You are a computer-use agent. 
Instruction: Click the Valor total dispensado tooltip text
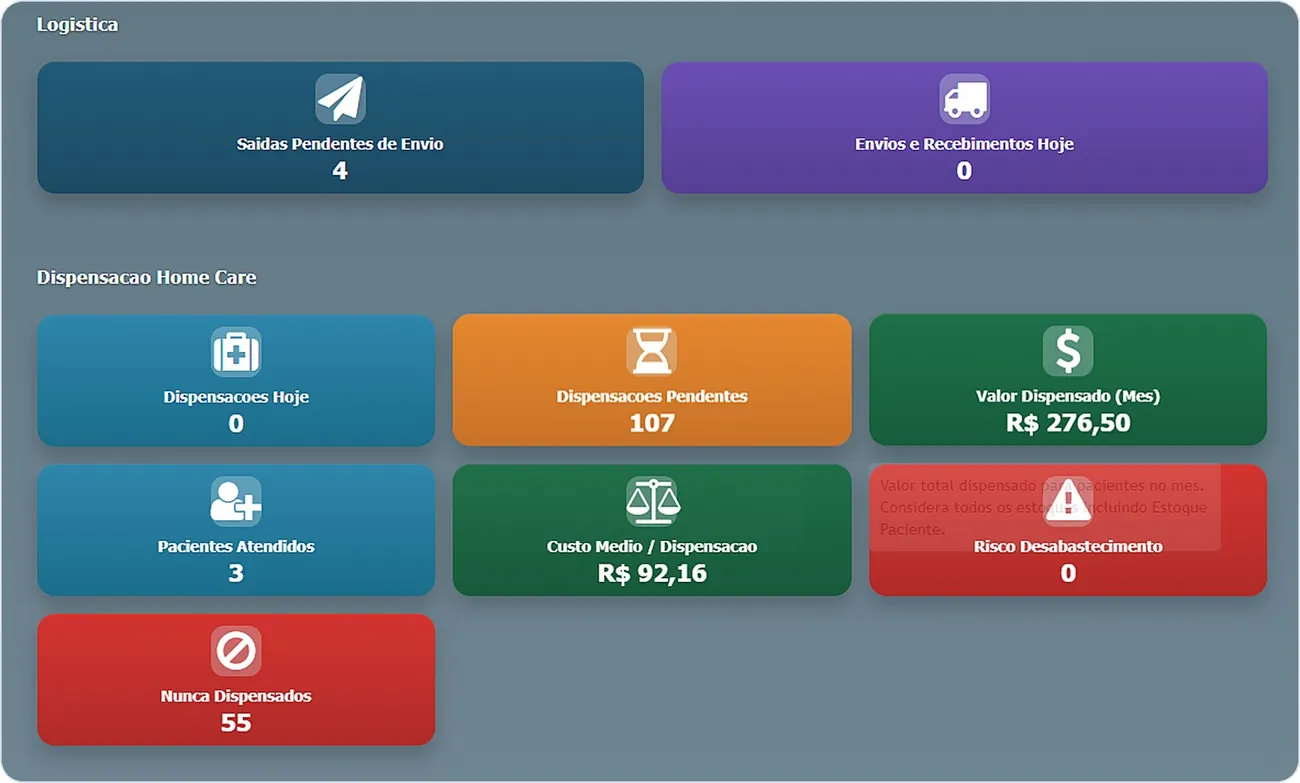1045,507
